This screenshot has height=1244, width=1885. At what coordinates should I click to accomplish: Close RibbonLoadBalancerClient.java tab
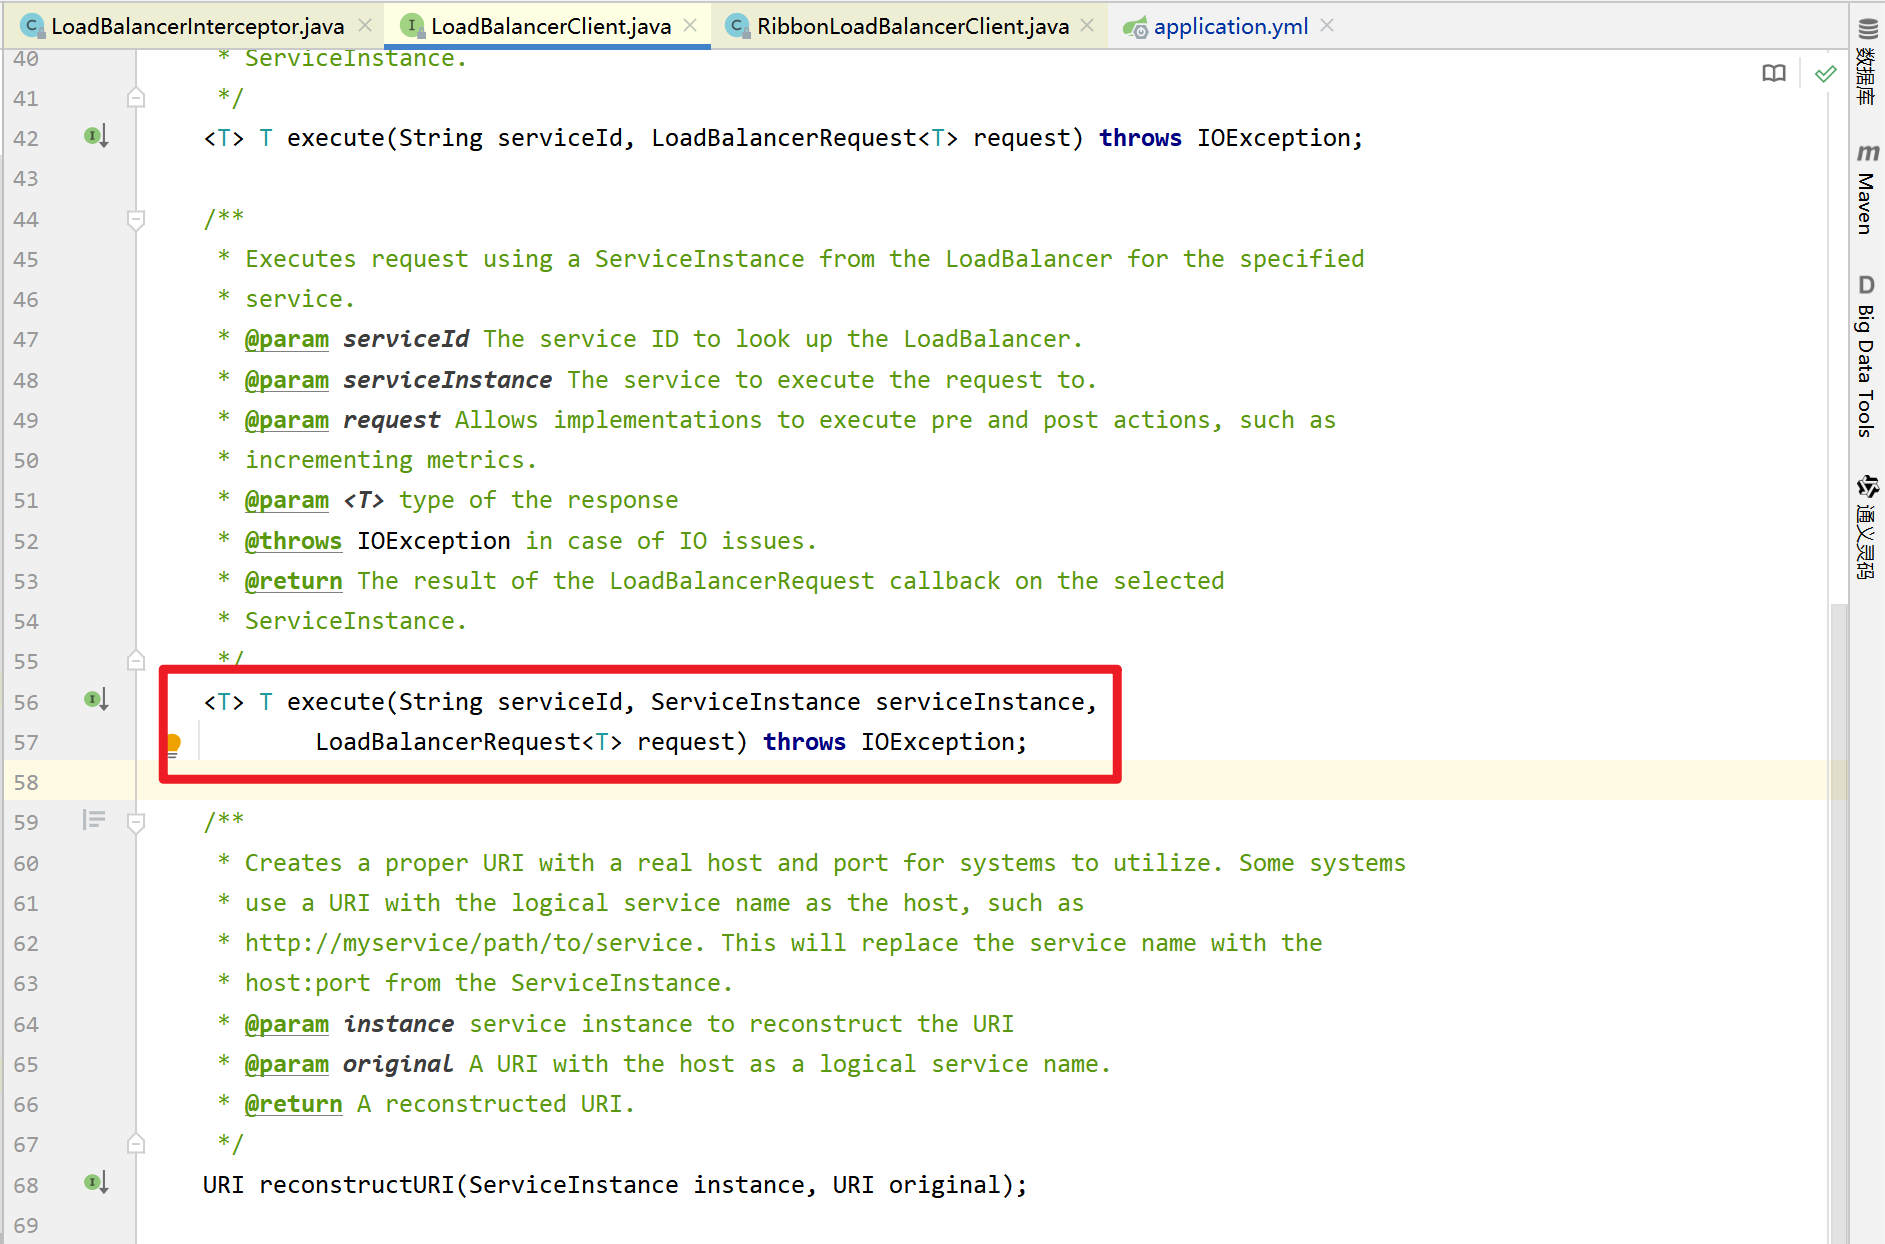1087,25
